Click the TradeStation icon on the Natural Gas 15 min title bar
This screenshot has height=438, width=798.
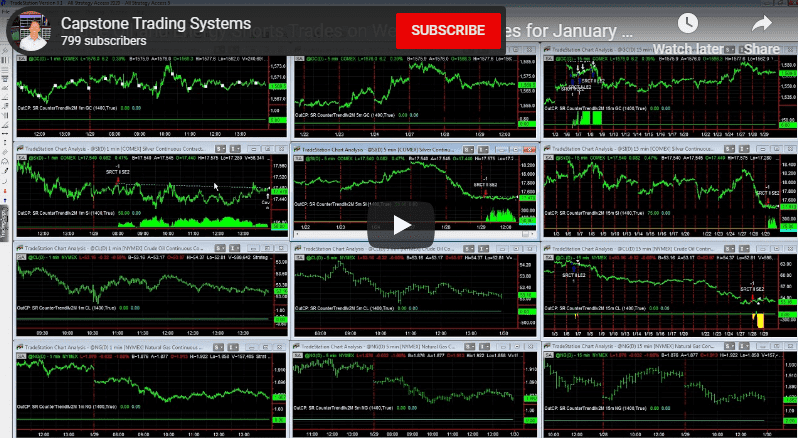[548, 346]
